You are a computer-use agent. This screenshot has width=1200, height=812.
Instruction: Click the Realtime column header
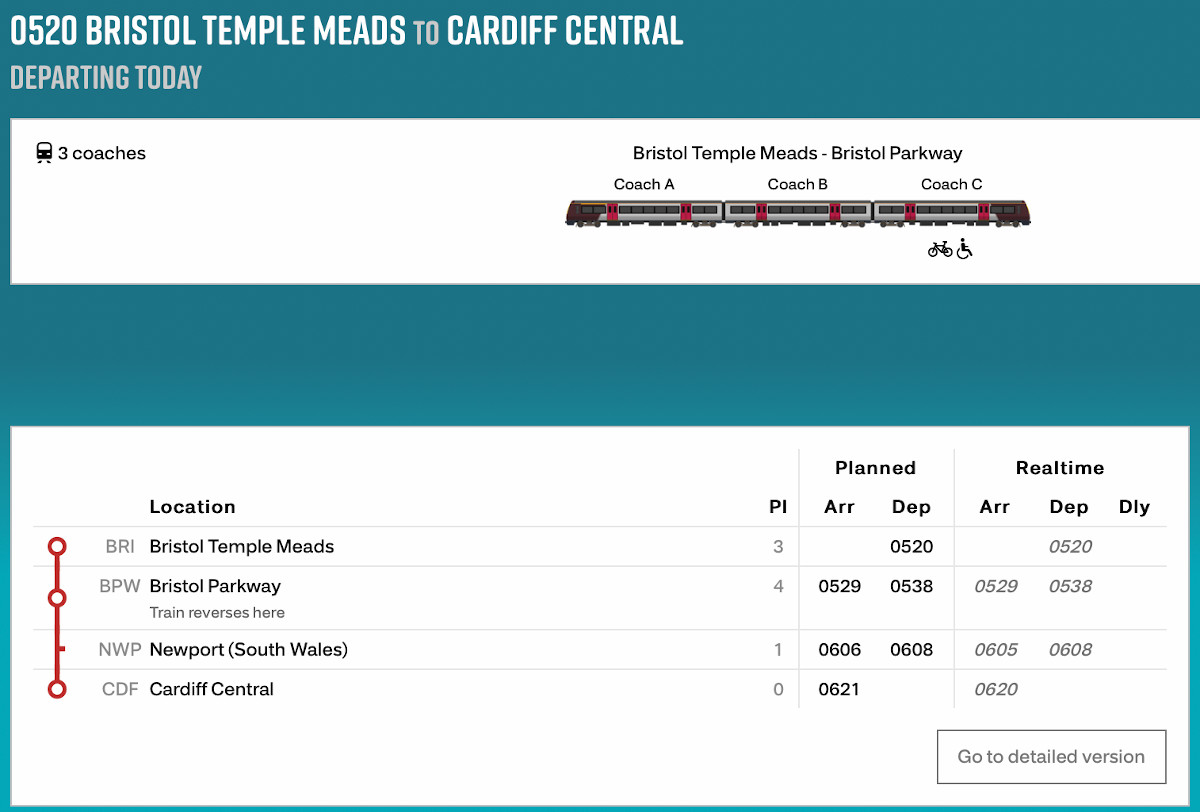click(x=1060, y=468)
